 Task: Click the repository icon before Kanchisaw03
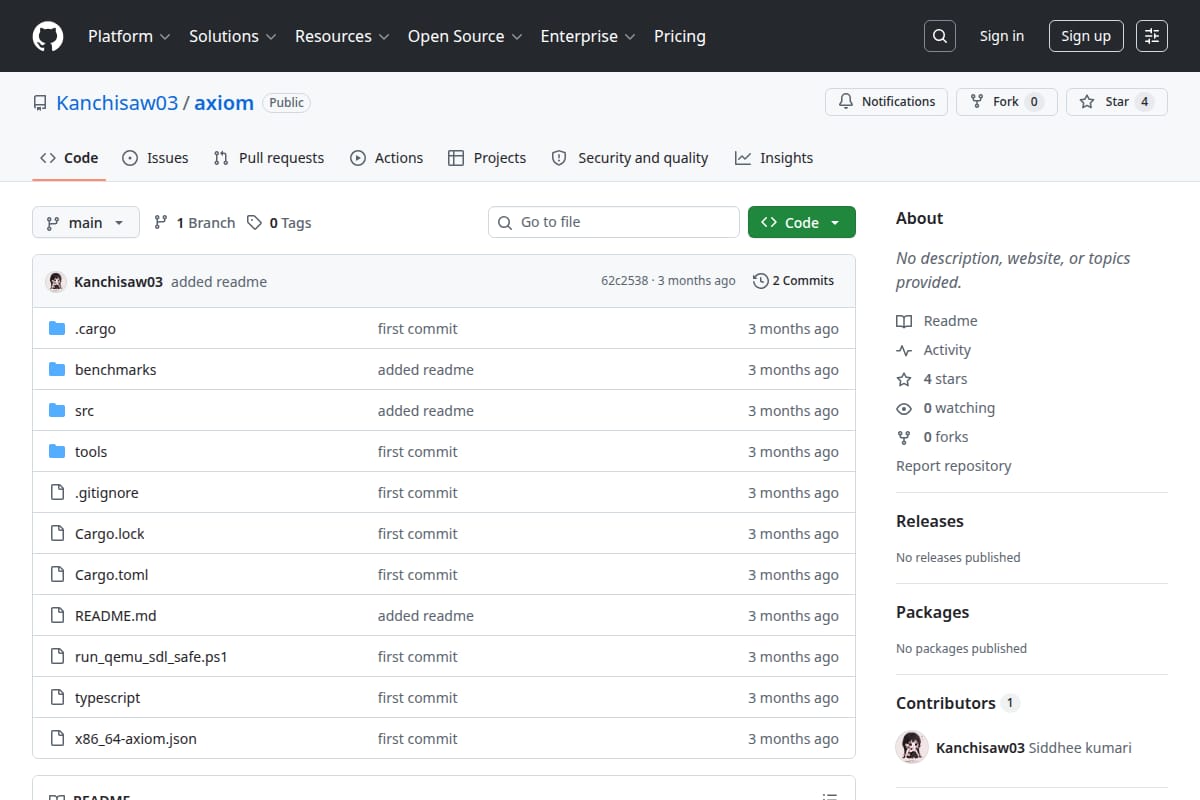coord(40,103)
